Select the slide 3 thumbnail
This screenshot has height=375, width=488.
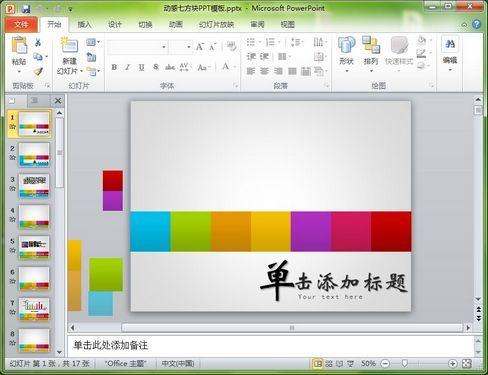coord(34,186)
